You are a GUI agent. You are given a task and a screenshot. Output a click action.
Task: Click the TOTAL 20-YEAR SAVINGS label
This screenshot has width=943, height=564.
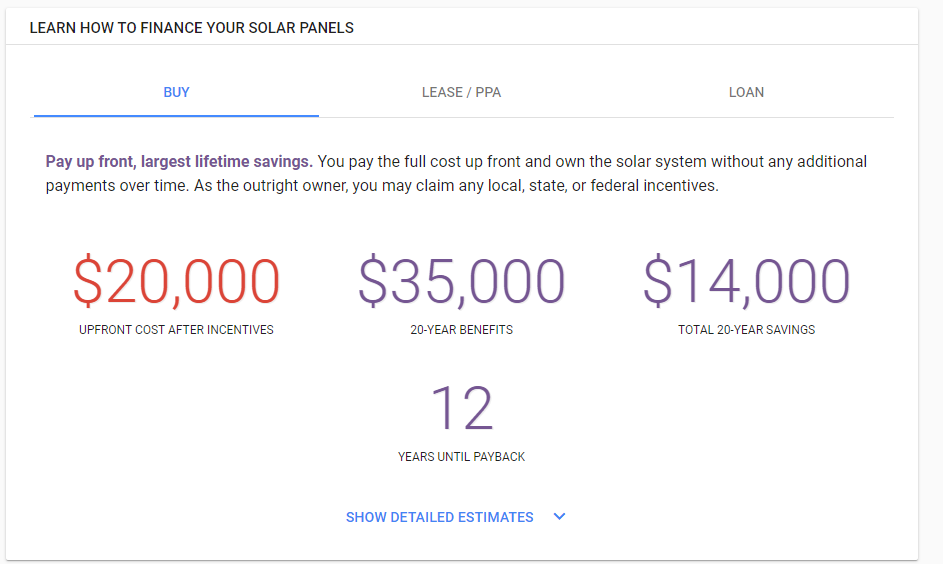(746, 330)
